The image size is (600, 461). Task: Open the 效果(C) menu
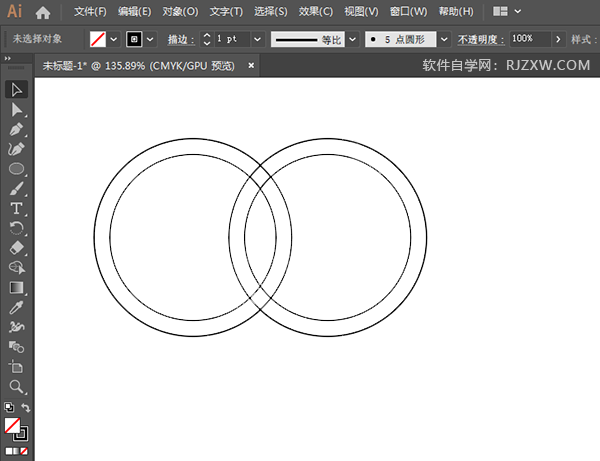pos(316,11)
